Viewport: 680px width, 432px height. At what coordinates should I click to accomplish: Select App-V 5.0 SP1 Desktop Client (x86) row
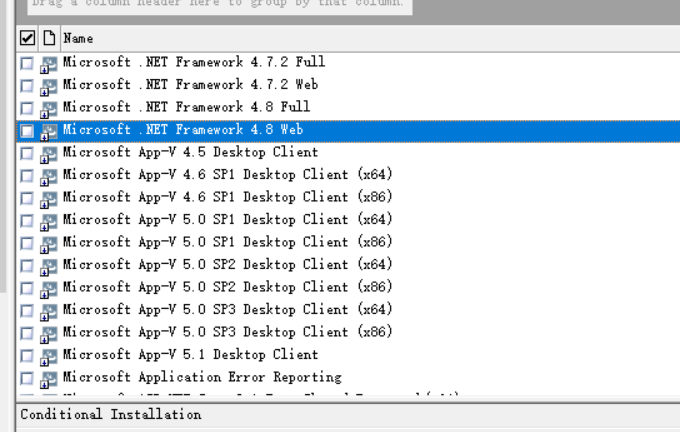click(227, 243)
